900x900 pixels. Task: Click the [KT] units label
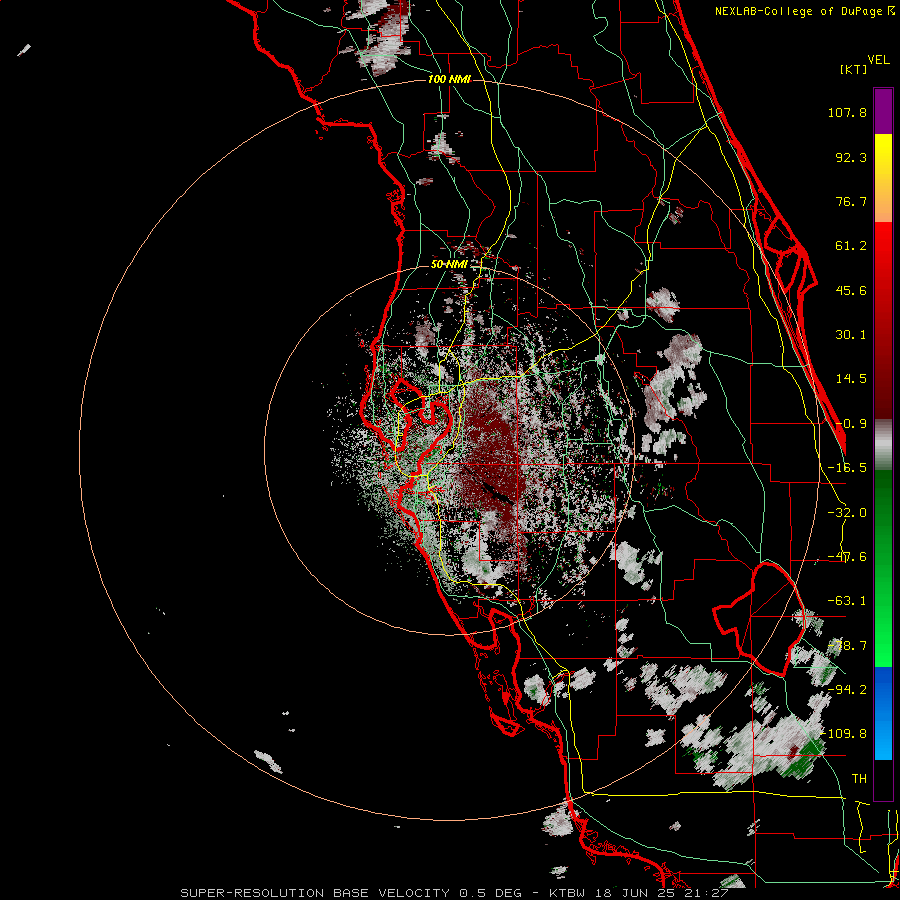pyautogui.click(x=854, y=69)
